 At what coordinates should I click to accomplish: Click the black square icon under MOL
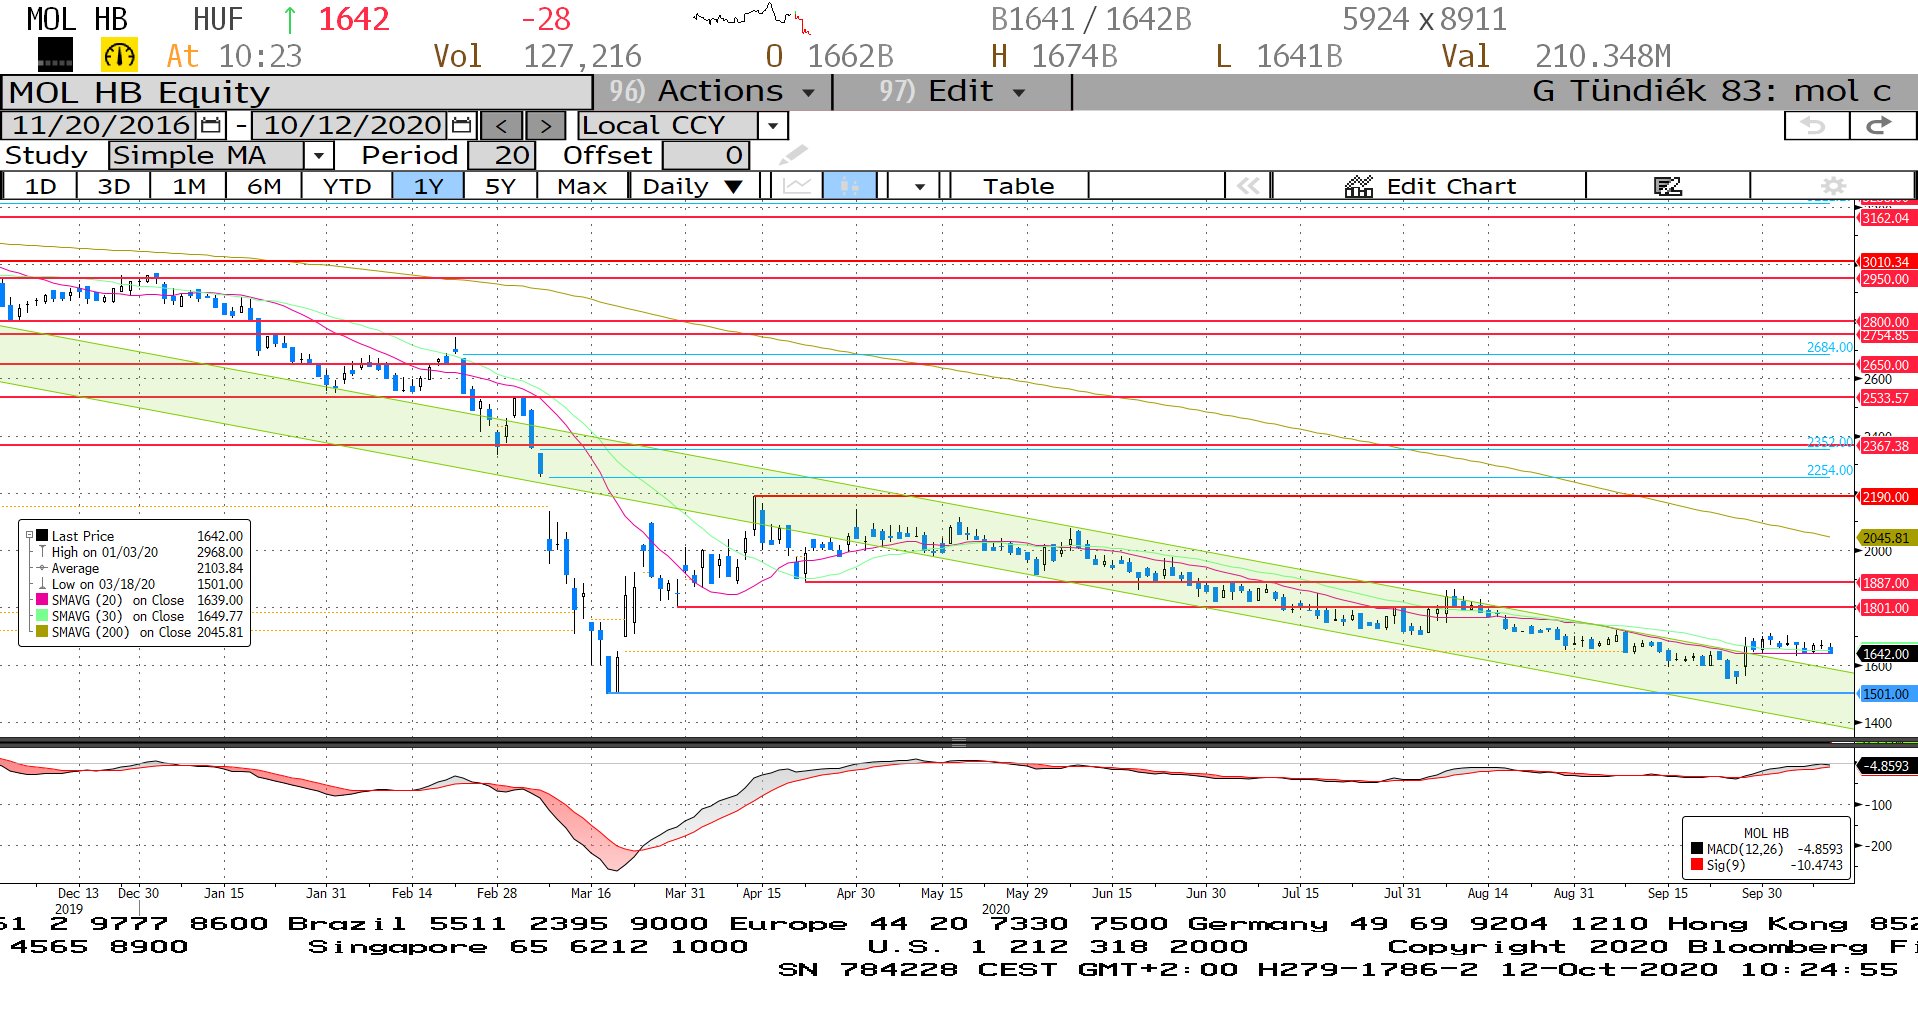(x=55, y=55)
